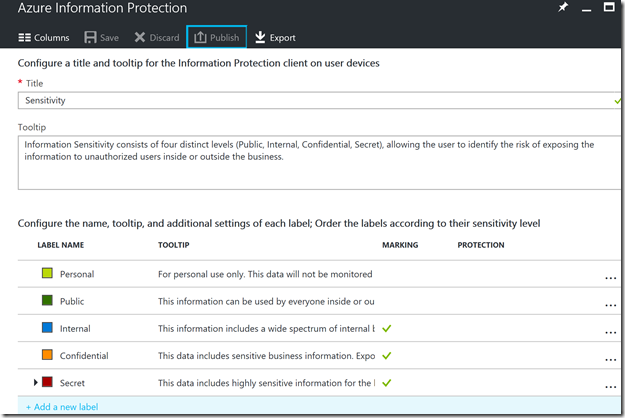This screenshot has width=625, height=418.
Task: Open the ellipsis menu for Confidential label
Action: 610,359
